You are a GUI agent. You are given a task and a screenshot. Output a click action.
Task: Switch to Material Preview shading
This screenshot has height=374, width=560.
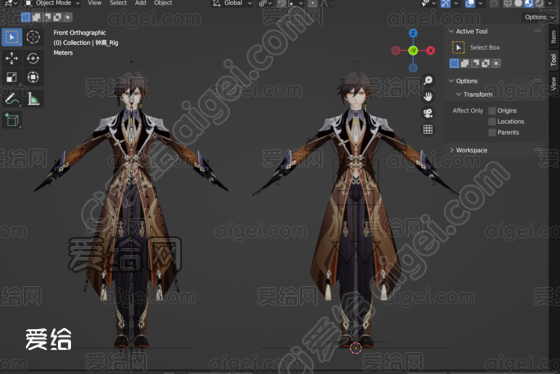529,4
